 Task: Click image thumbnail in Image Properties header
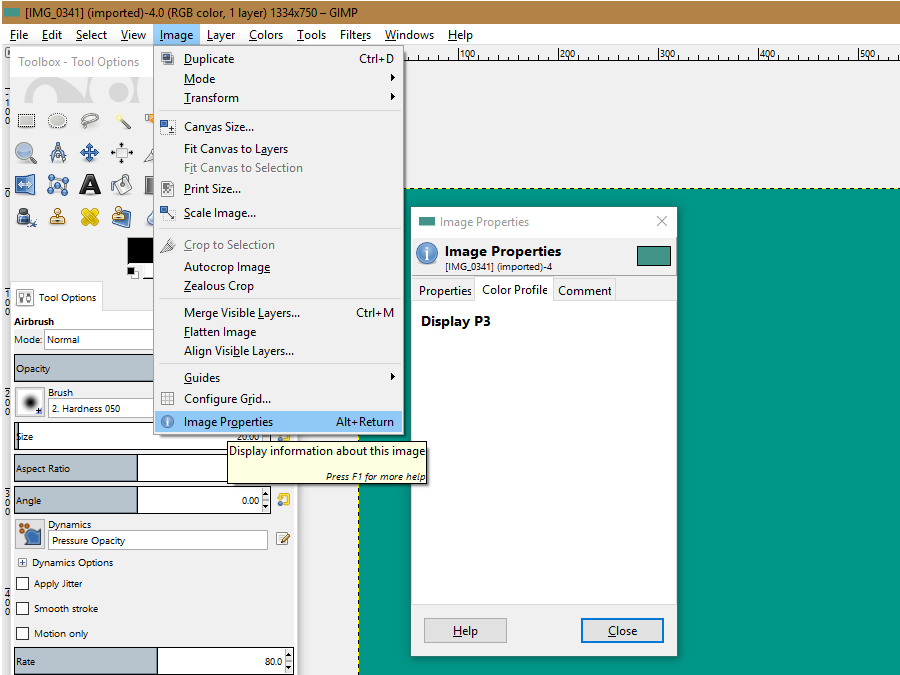(654, 255)
